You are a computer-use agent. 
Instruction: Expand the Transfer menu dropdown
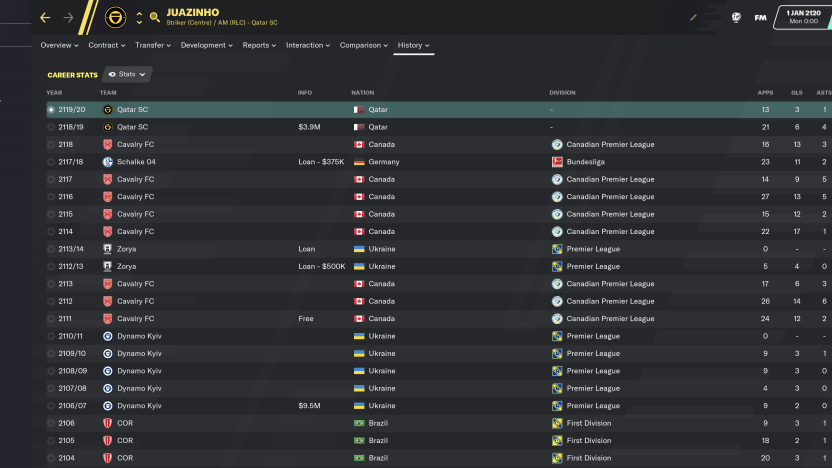(152, 45)
